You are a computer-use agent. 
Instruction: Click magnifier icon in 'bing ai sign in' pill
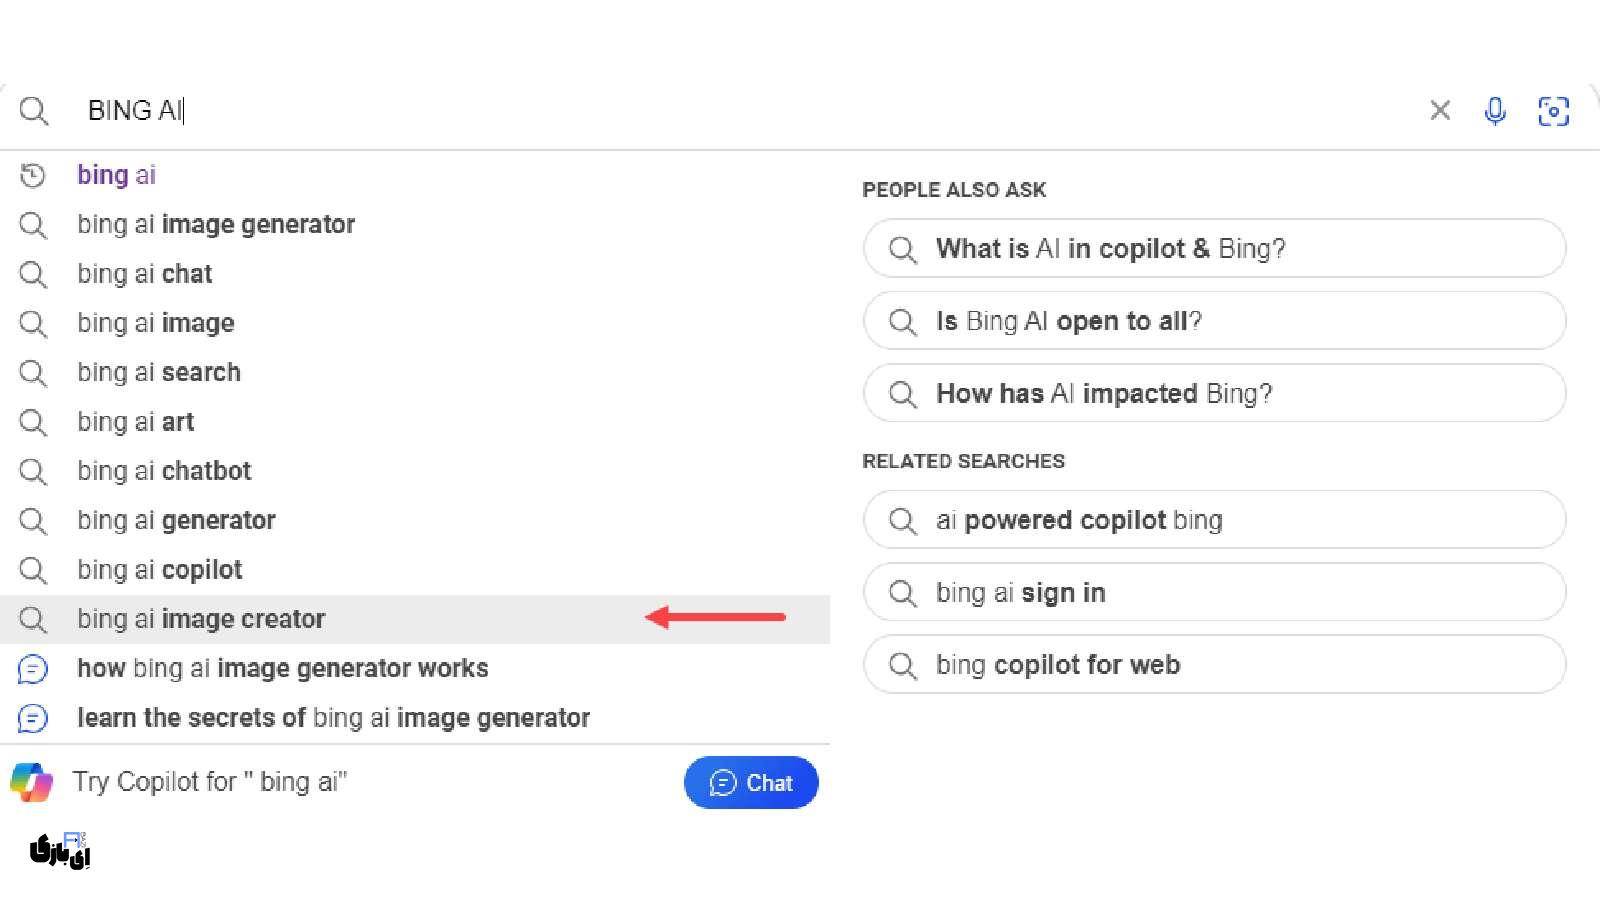[x=902, y=593]
